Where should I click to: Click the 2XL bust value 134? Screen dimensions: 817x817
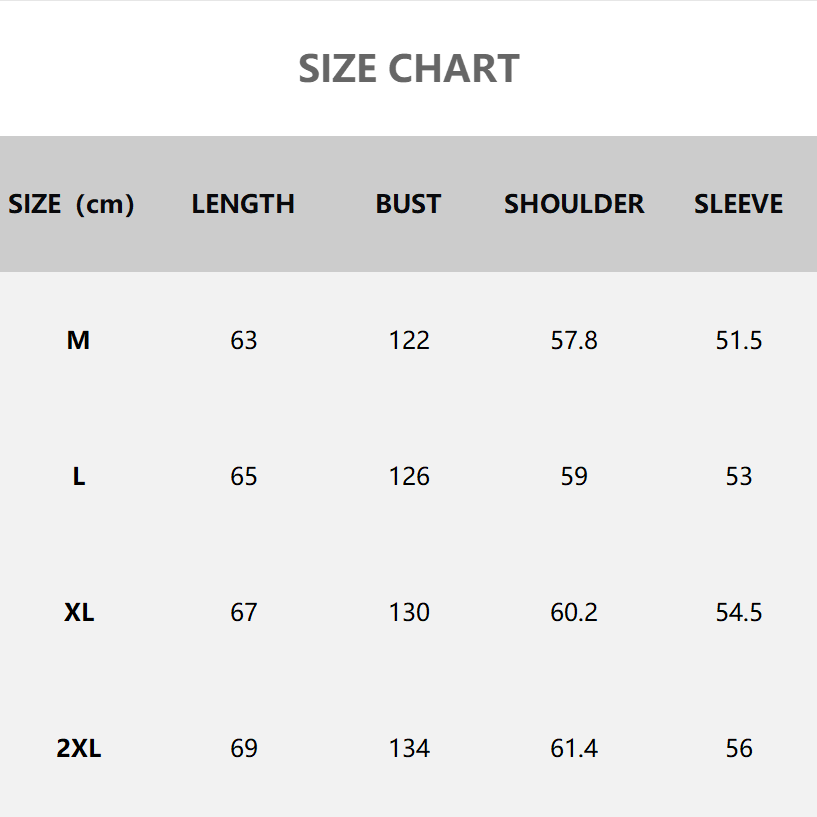tap(409, 749)
